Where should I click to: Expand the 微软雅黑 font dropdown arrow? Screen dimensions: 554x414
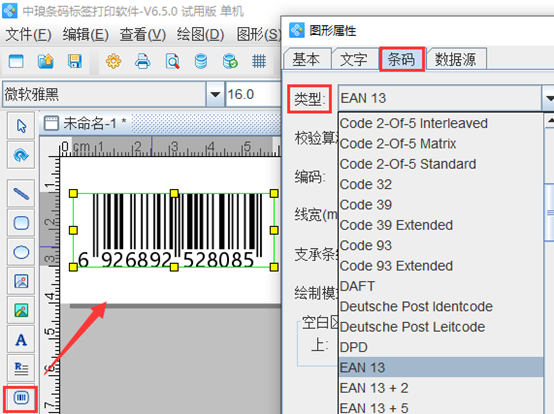click(x=215, y=94)
